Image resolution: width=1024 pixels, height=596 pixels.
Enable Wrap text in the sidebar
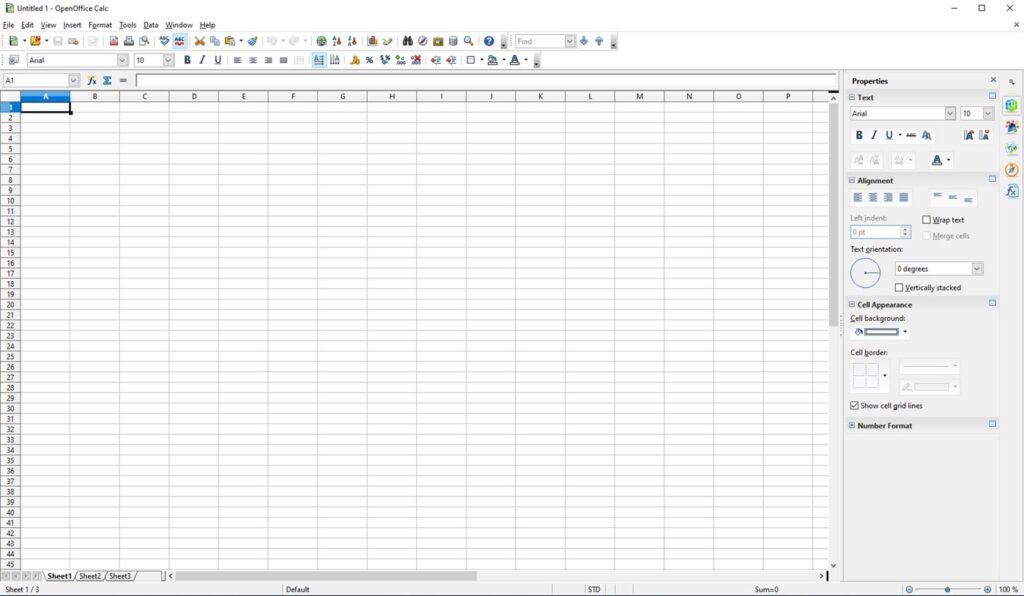tap(926, 219)
